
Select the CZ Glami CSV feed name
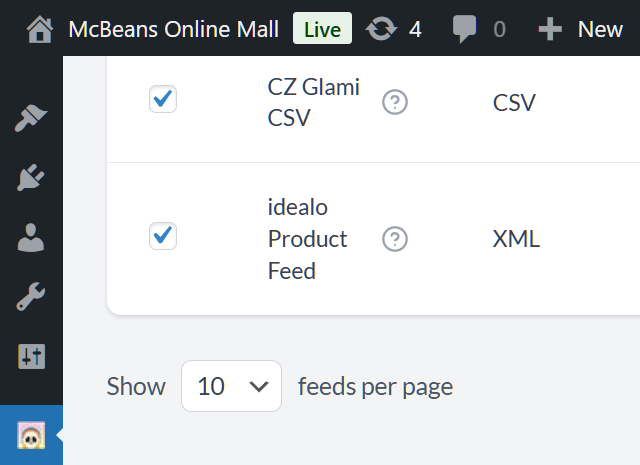point(313,102)
